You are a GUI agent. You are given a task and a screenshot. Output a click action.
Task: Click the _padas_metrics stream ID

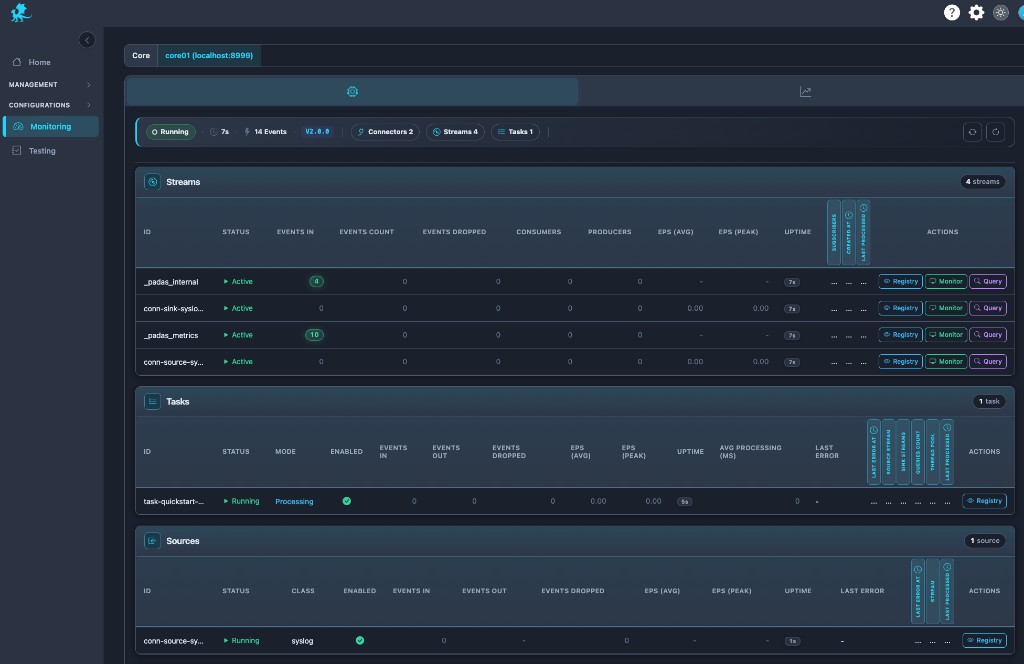pos(171,336)
